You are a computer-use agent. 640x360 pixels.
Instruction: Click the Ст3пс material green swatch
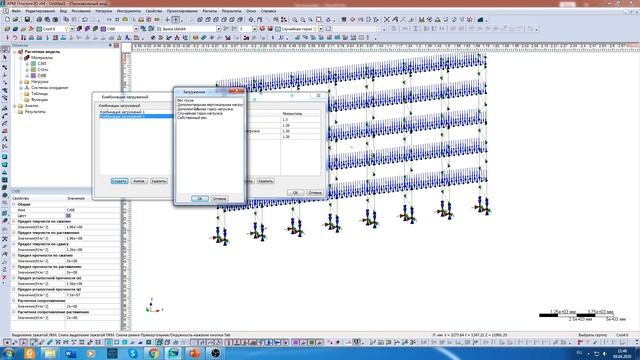click(x=33, y=70)
